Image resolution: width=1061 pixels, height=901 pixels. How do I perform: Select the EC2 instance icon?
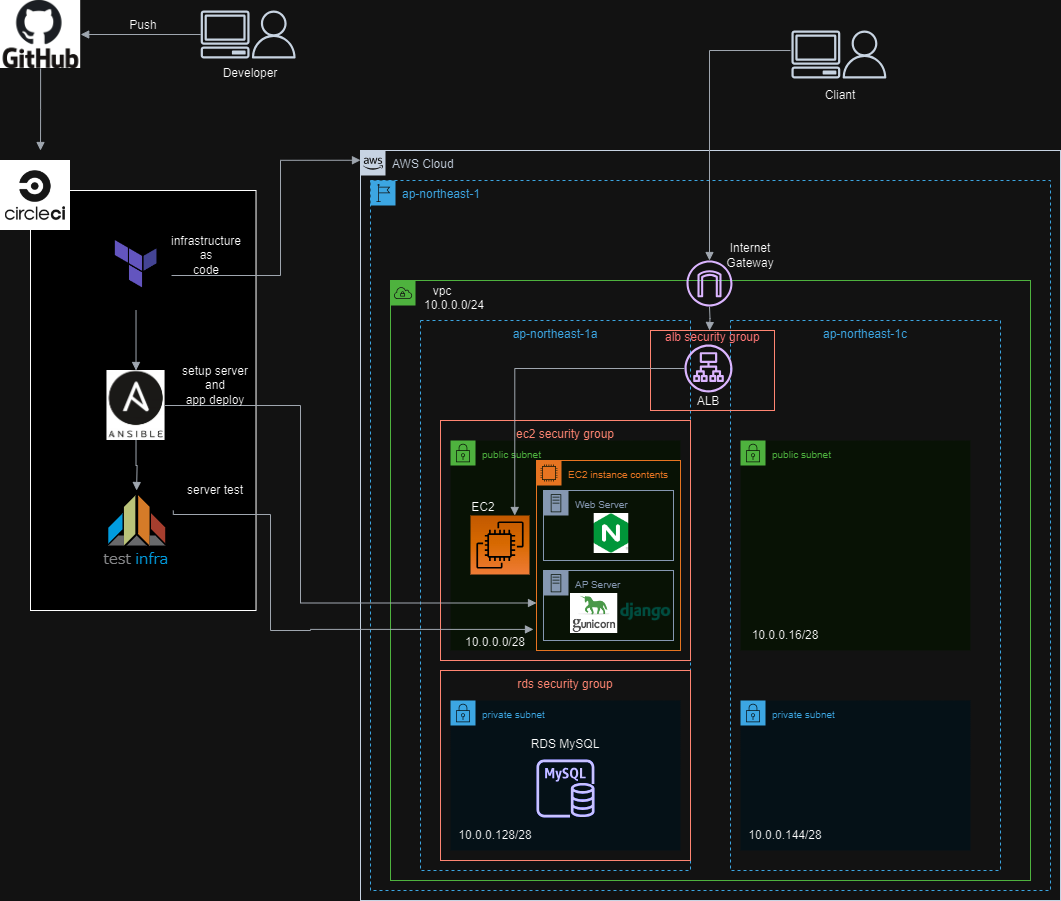point(500,544)
